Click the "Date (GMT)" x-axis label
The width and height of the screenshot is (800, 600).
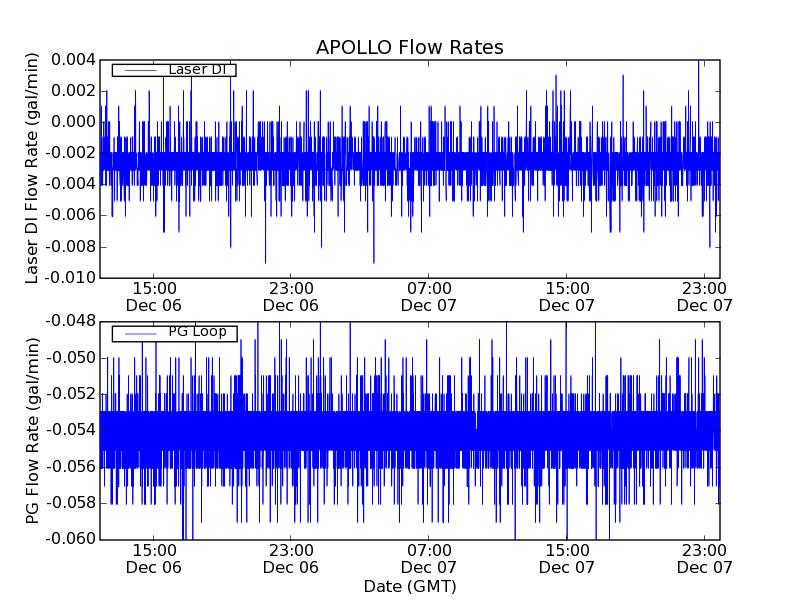(410, 586)
